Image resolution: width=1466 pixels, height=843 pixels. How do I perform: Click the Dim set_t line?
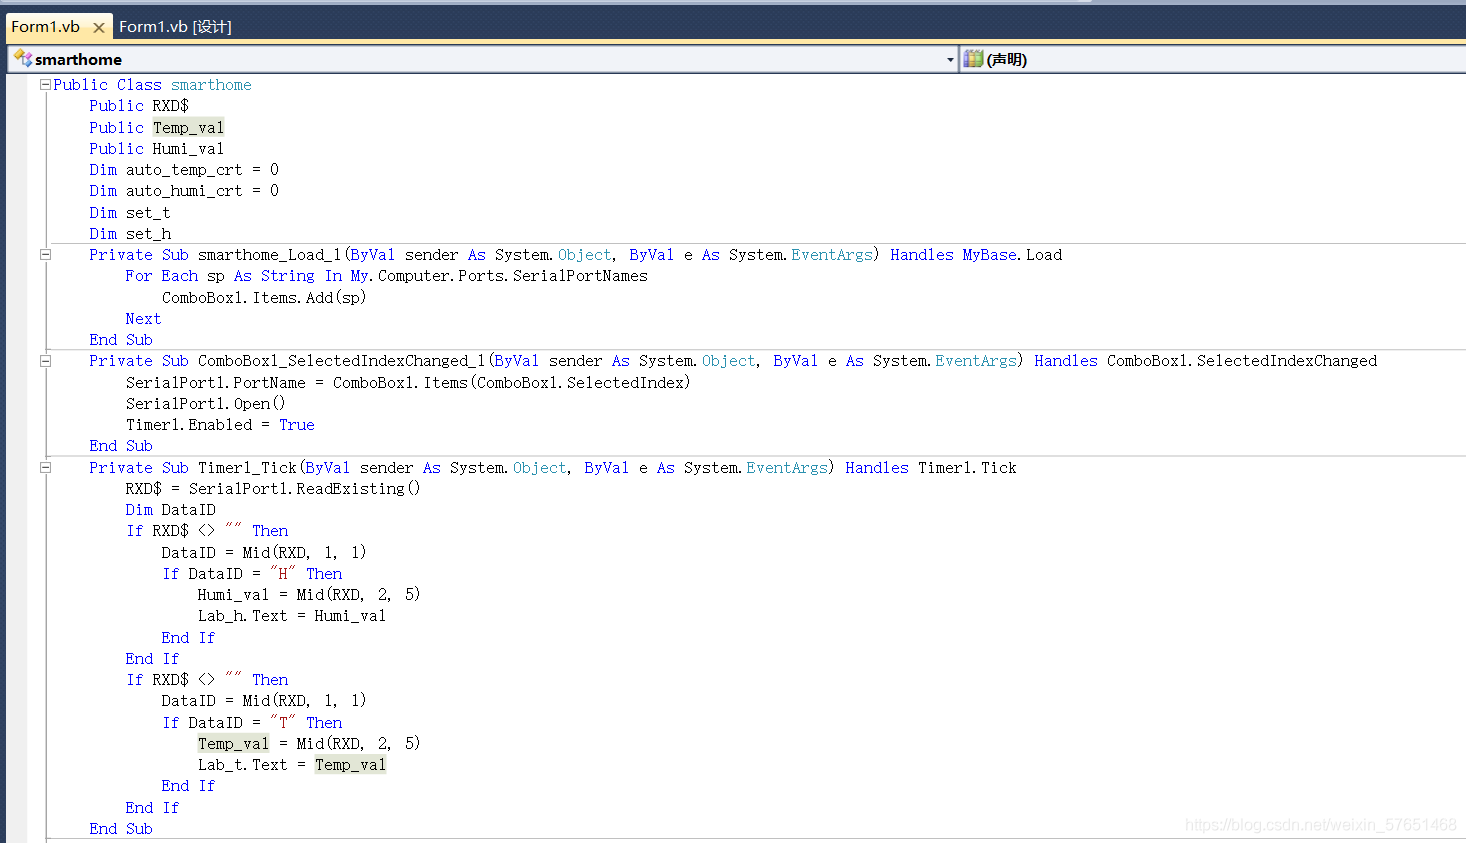click(130, 213)
